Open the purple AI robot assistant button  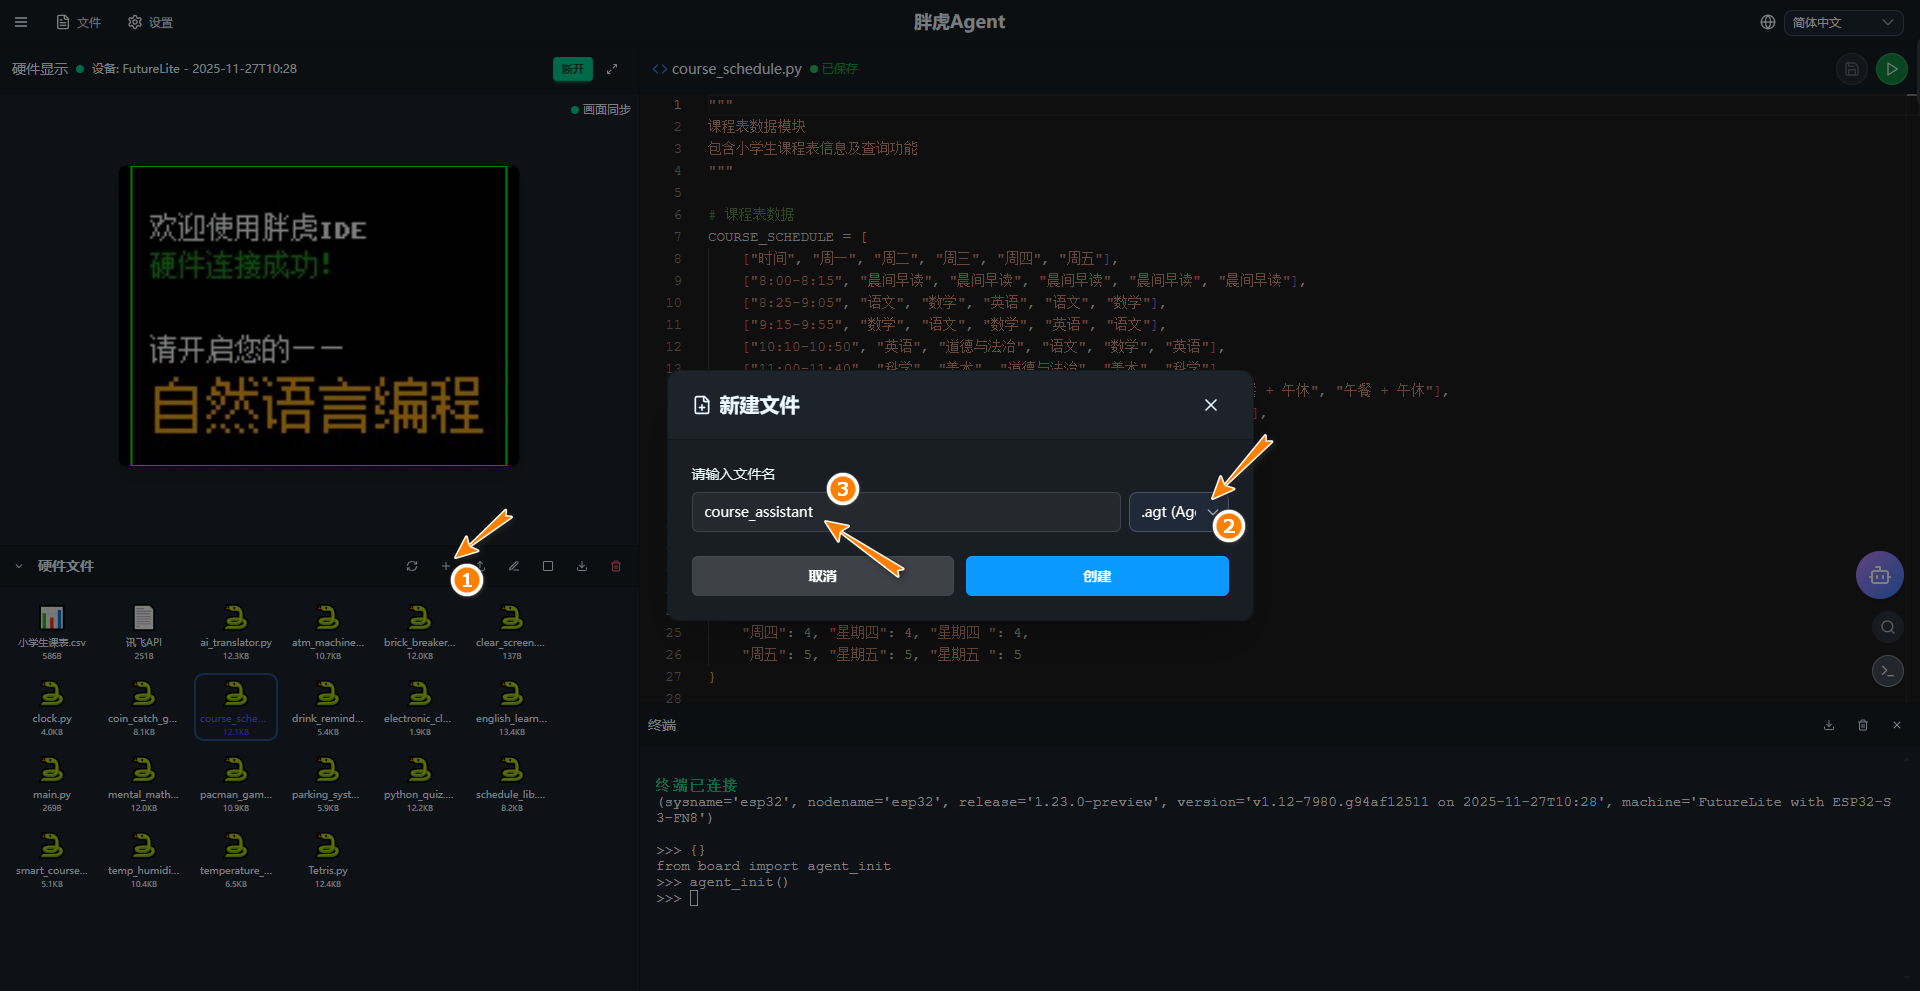[1879, 575]
